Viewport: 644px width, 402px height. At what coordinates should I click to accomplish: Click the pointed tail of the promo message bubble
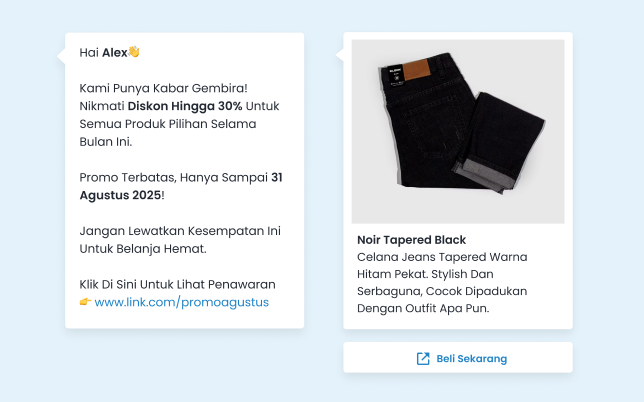60,50
